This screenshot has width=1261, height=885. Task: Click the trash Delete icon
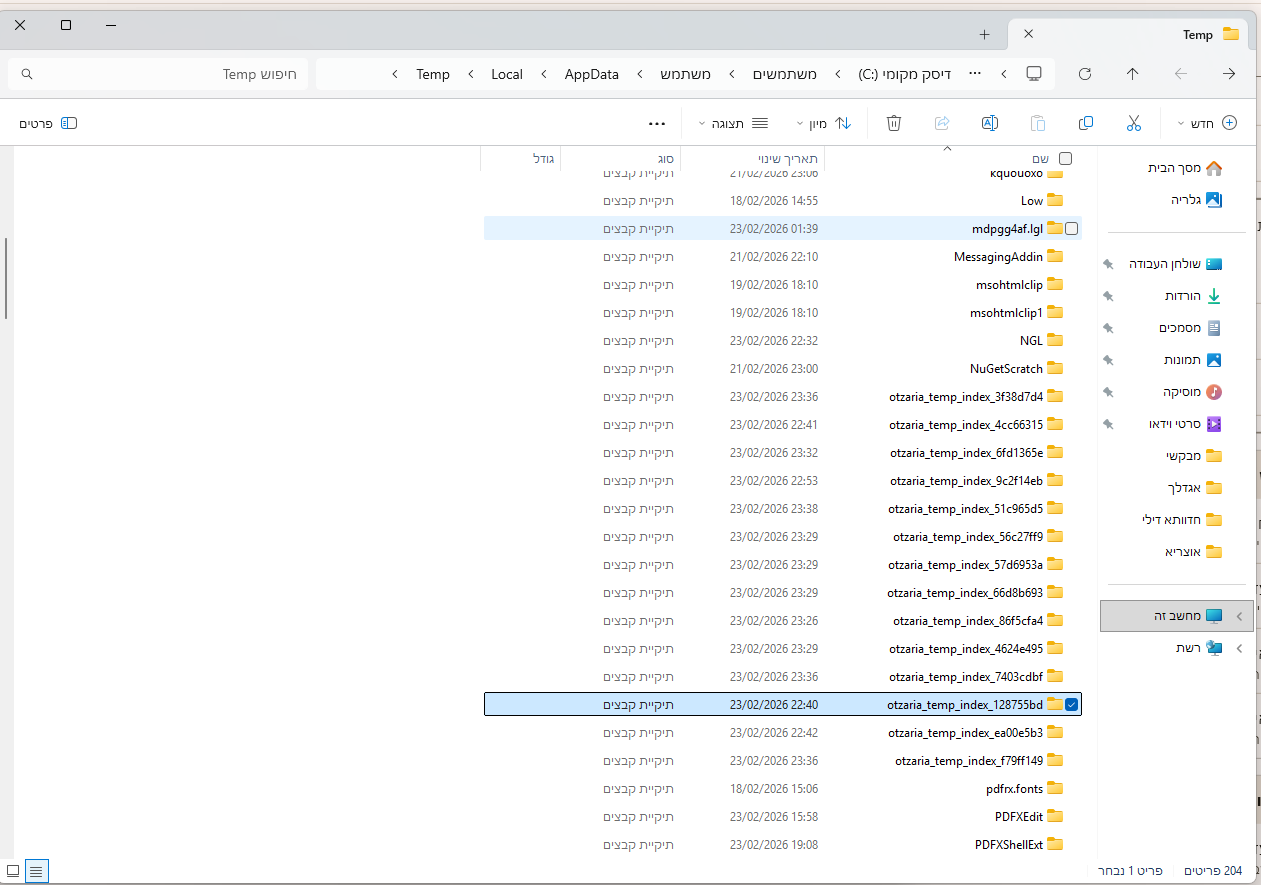[x=894, y=123]
